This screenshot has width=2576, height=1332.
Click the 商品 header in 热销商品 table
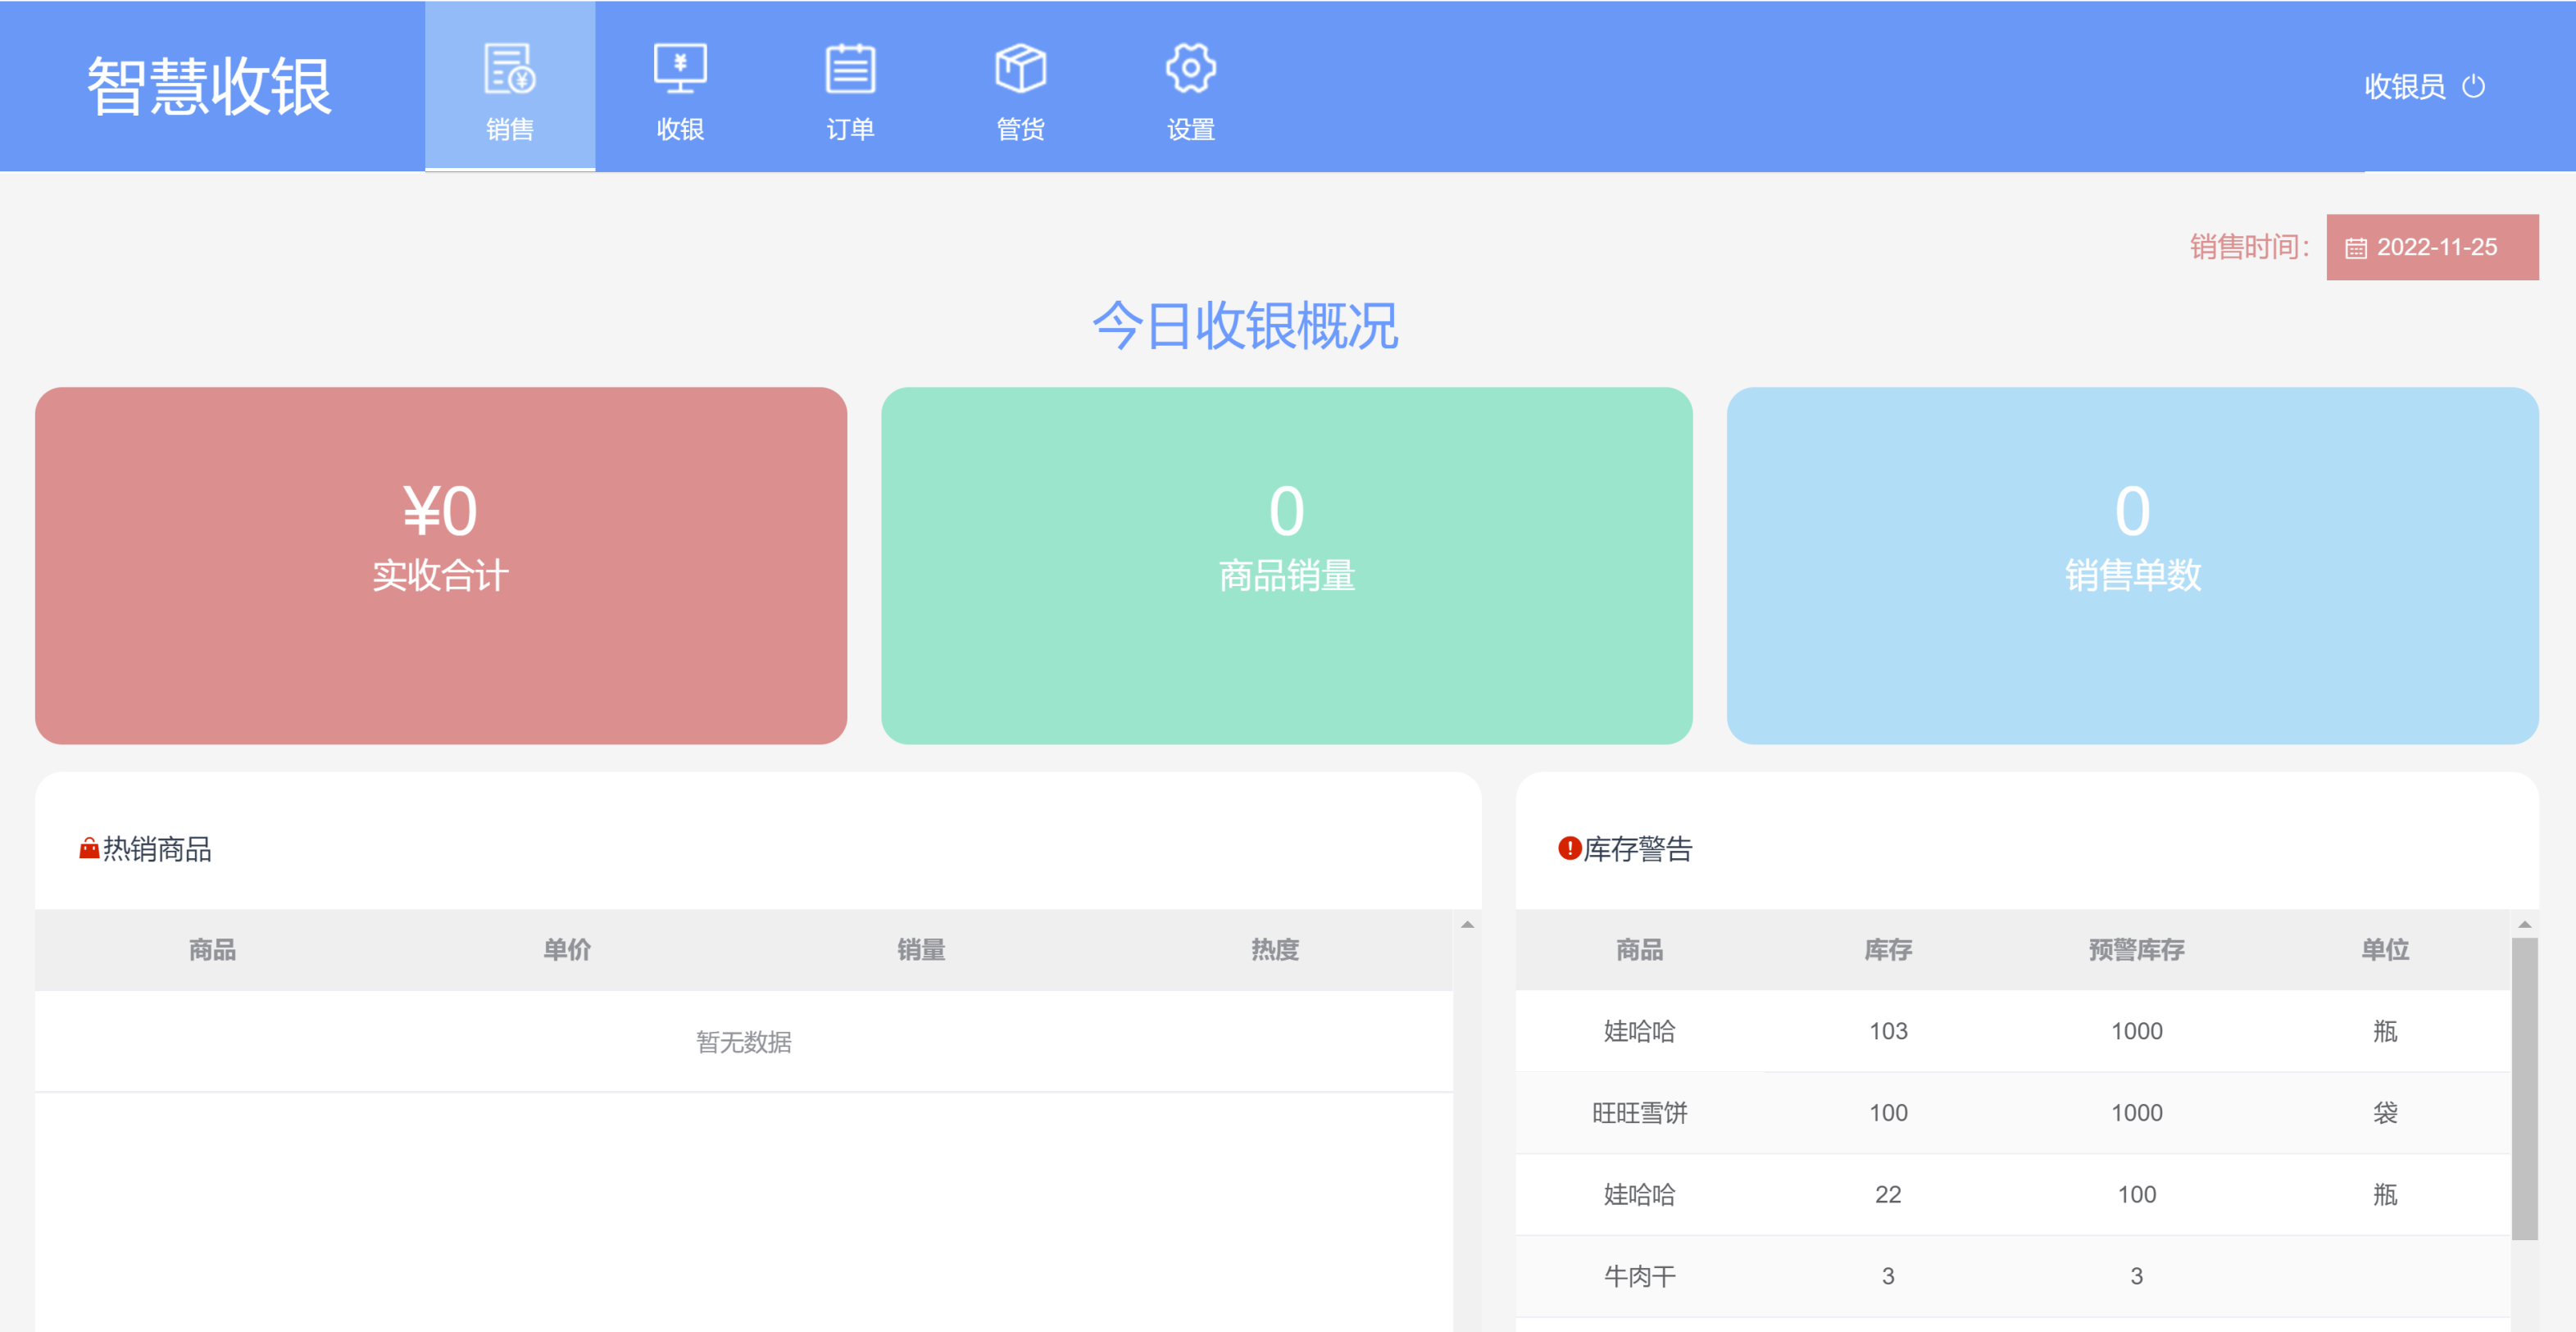(x=212, y=949)
